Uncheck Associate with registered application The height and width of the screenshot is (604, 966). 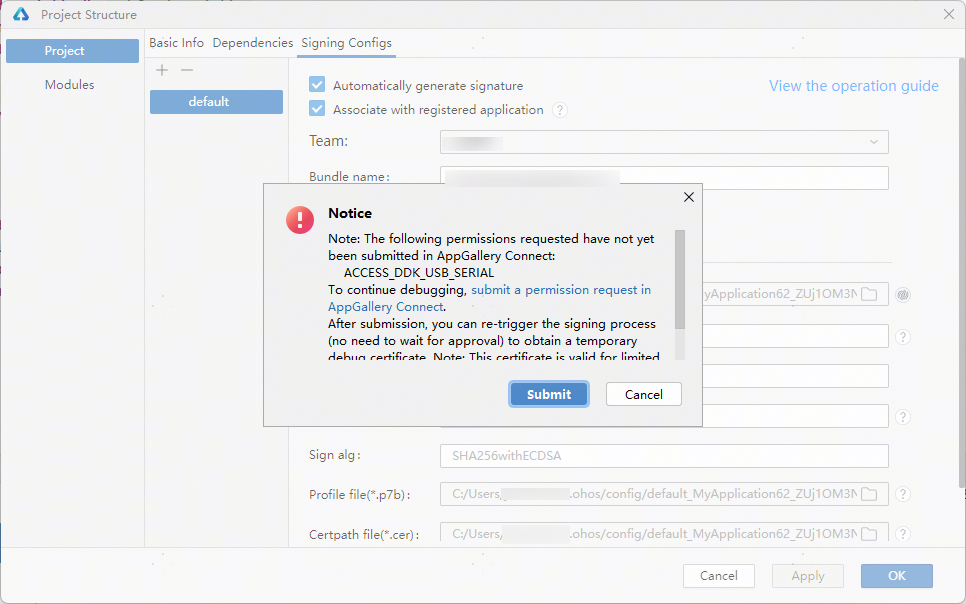click(x=317, y=109)
